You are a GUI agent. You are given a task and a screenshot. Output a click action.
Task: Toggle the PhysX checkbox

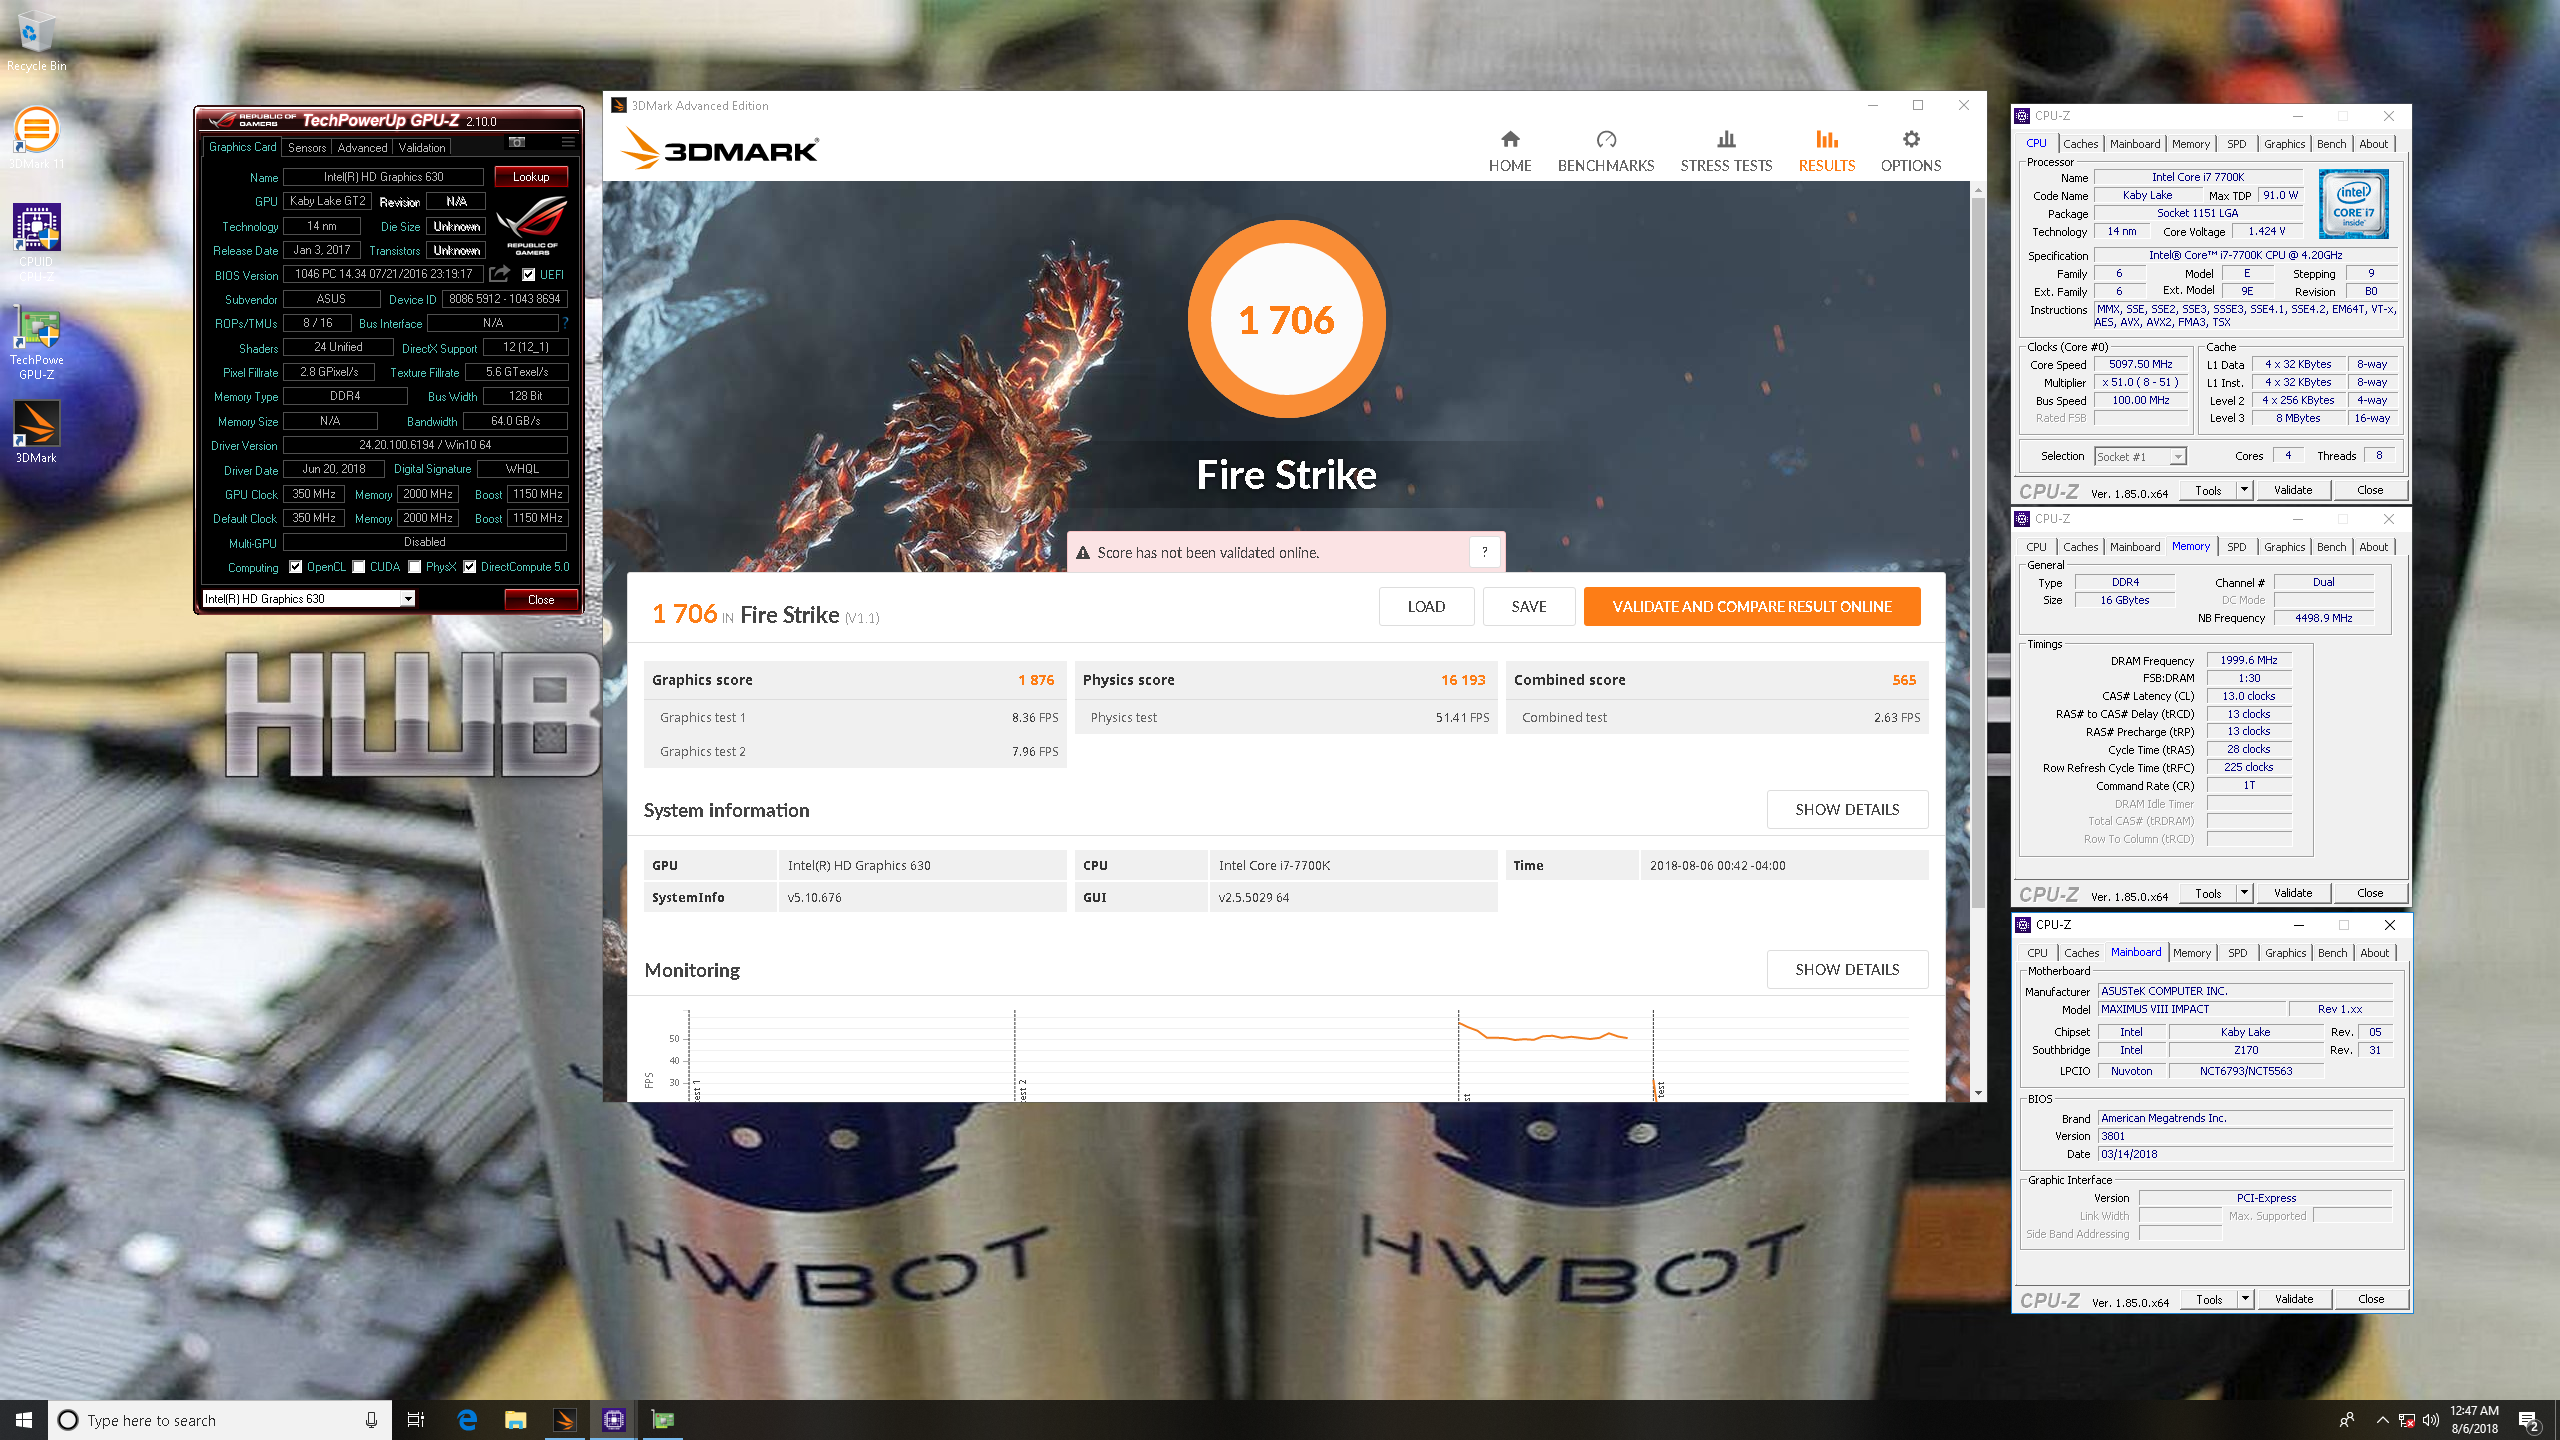[x=415, y=567]
